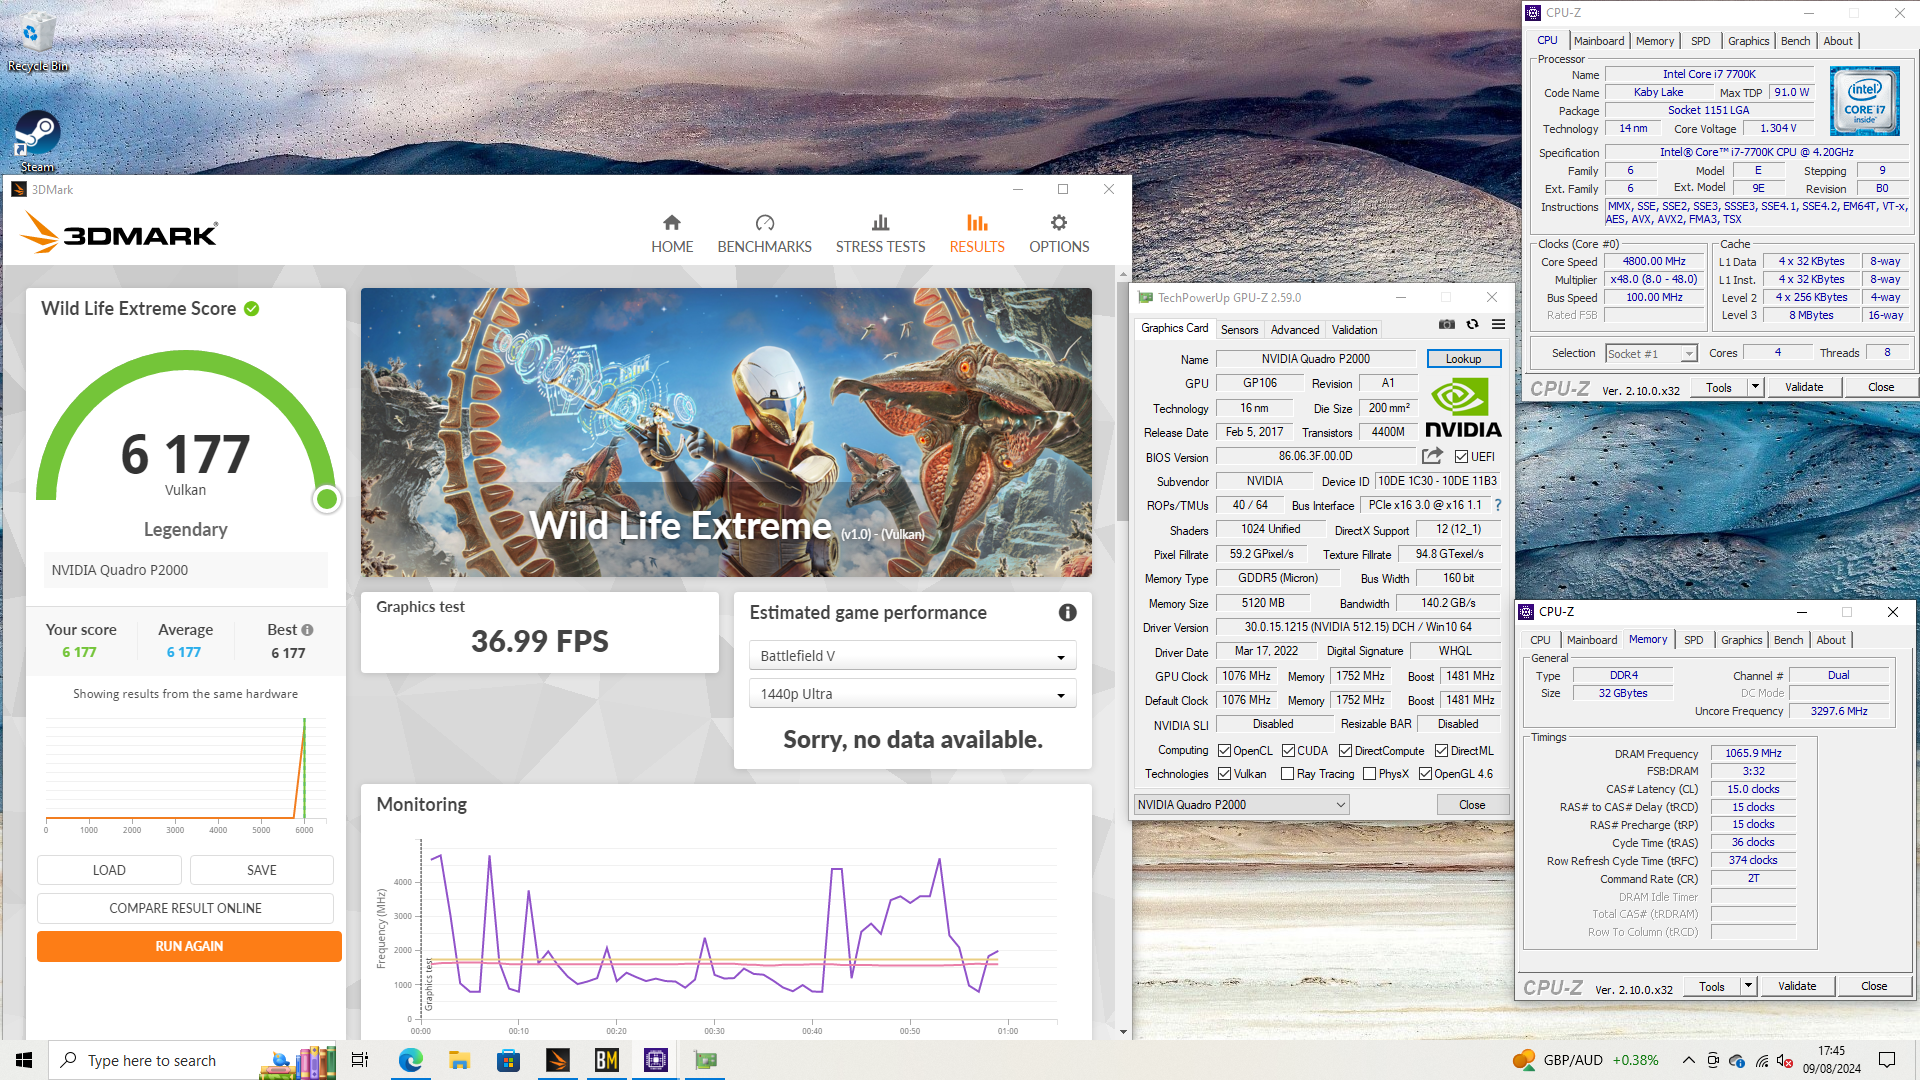Viewport: 1920px width, 1080px height.
Task: Toggle the UEFI checkbox in GPU-Z
Action: pos(1461,457)
